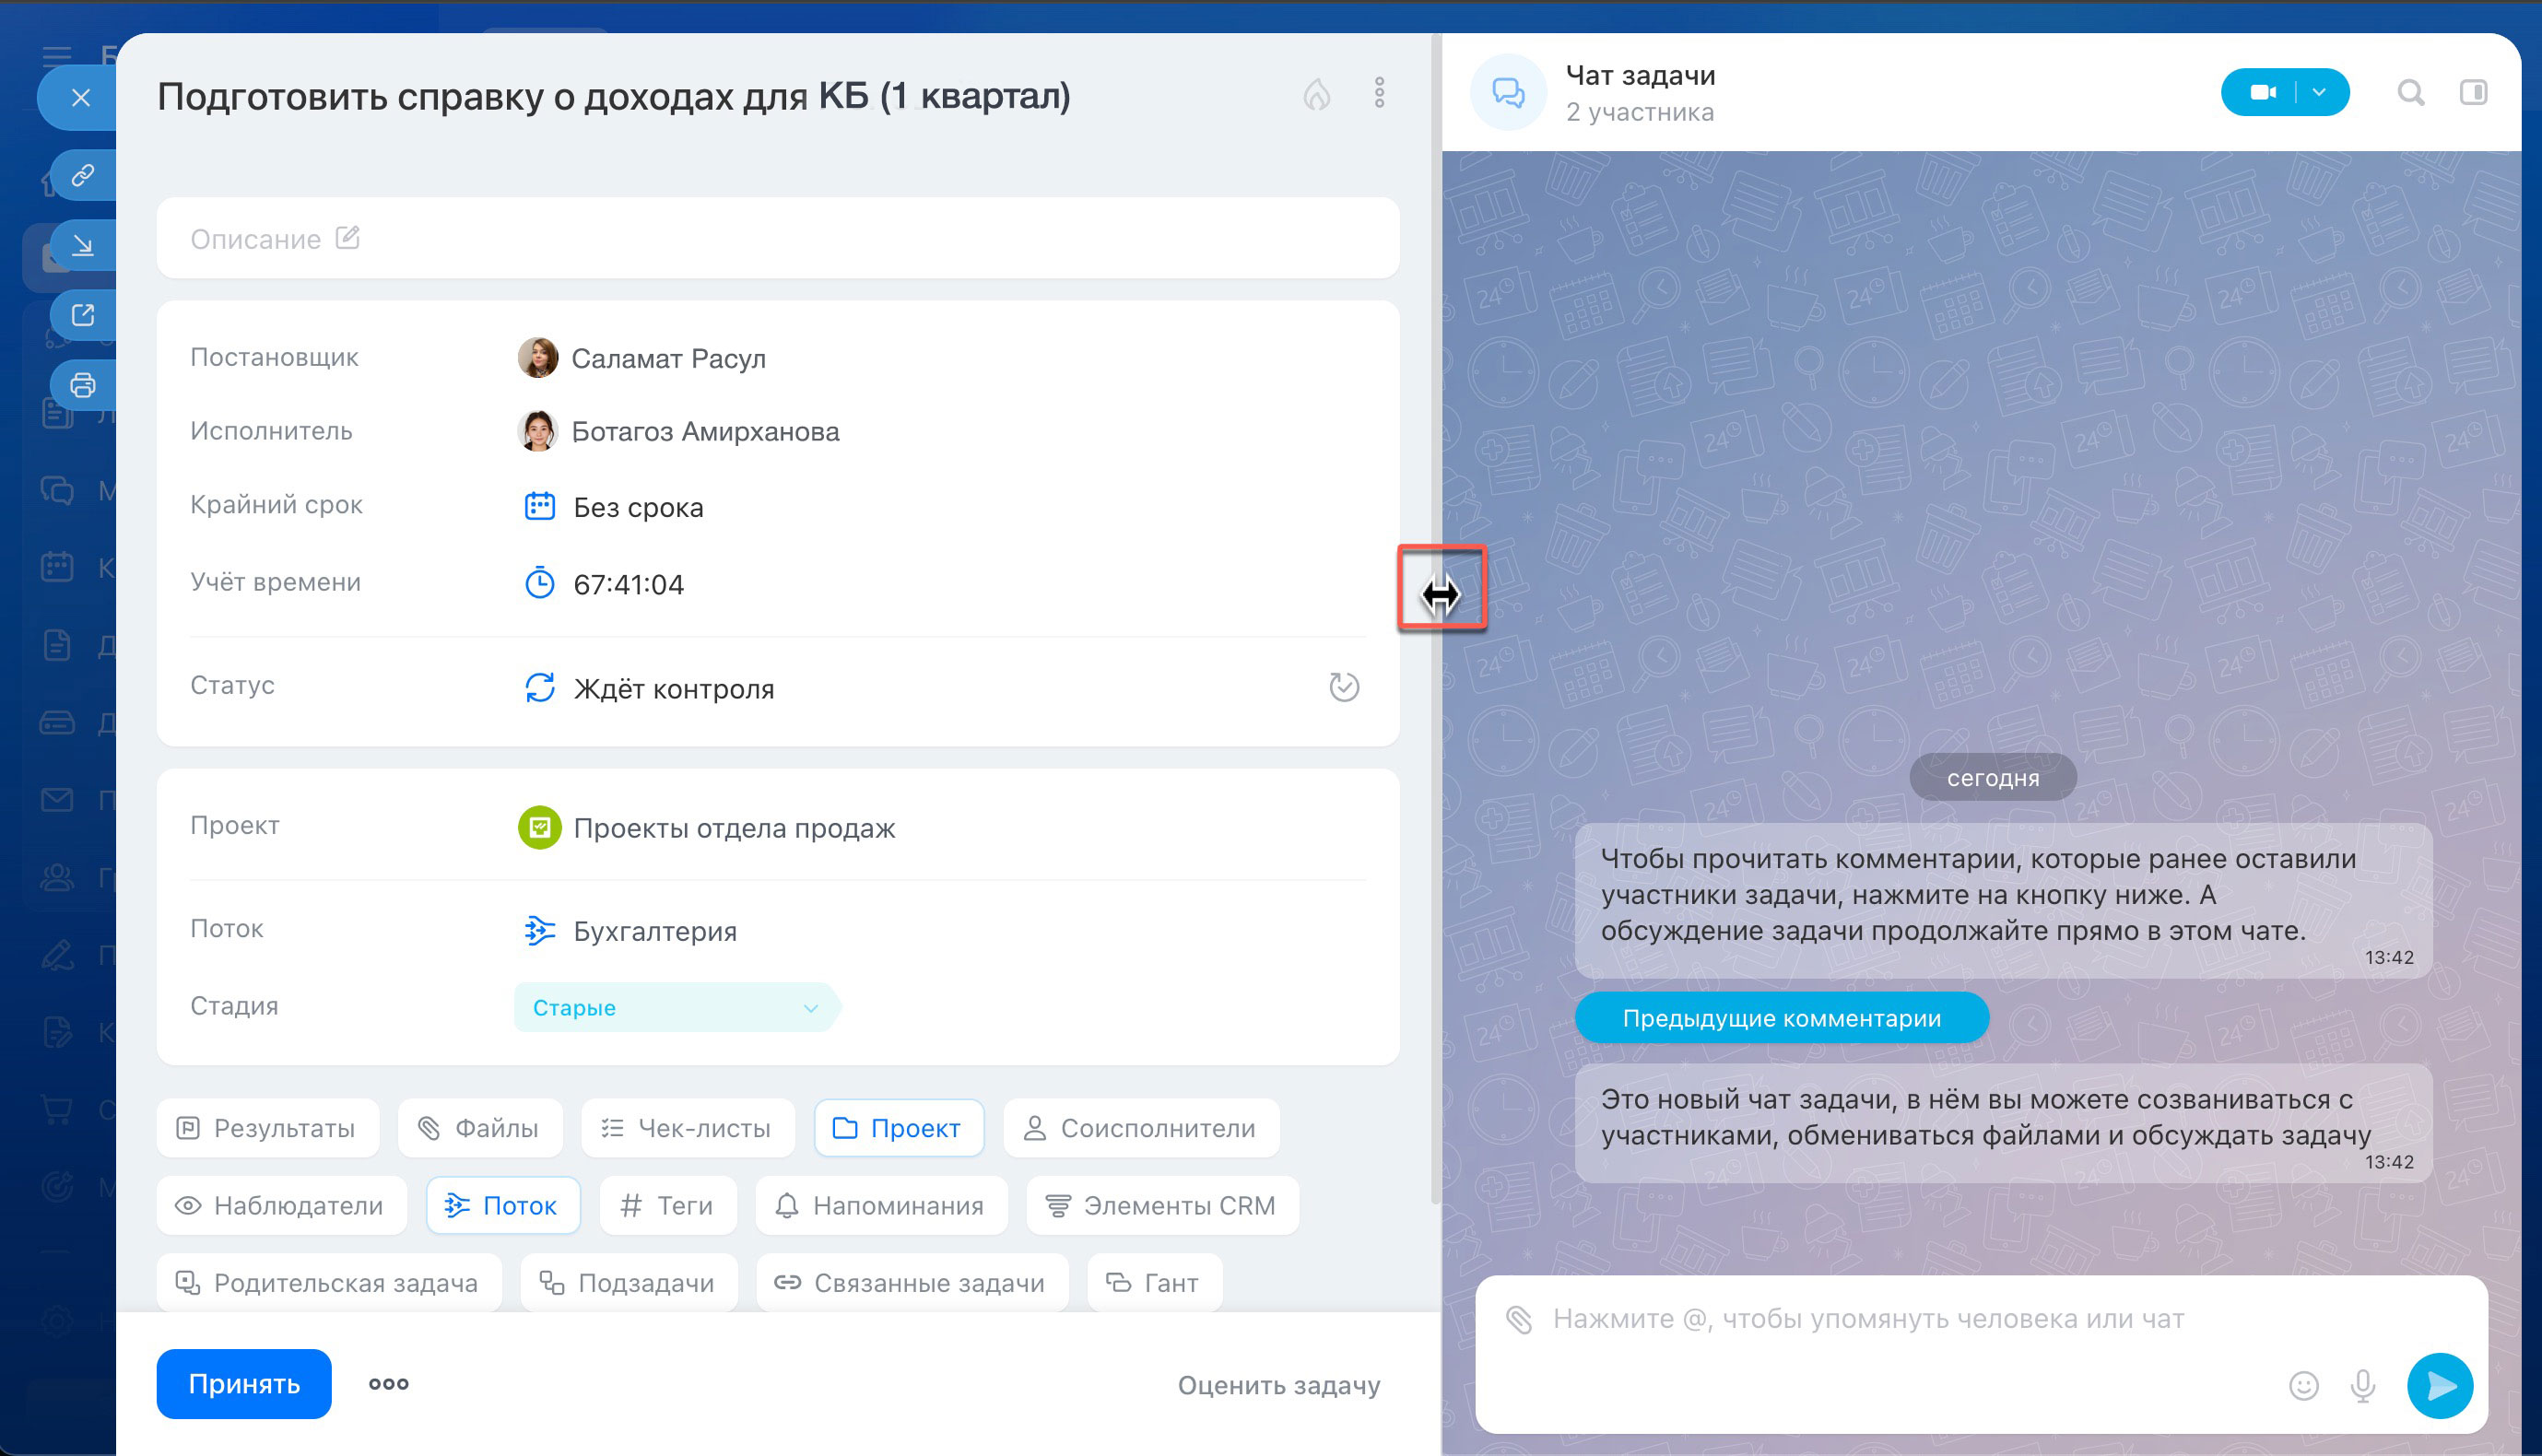Select the Чек-листы chip
The width and height of the screenshot is (2542, 1456).
(x=687, y=1128)
